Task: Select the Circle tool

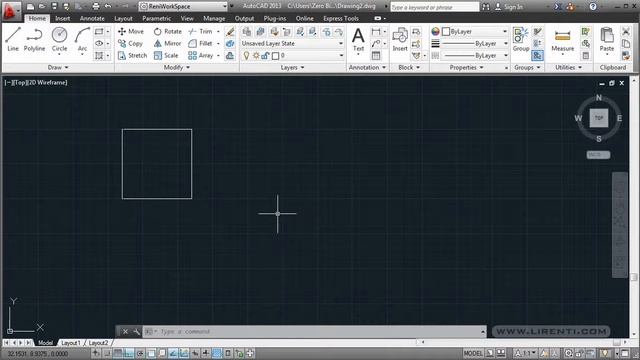Action: 59,39
